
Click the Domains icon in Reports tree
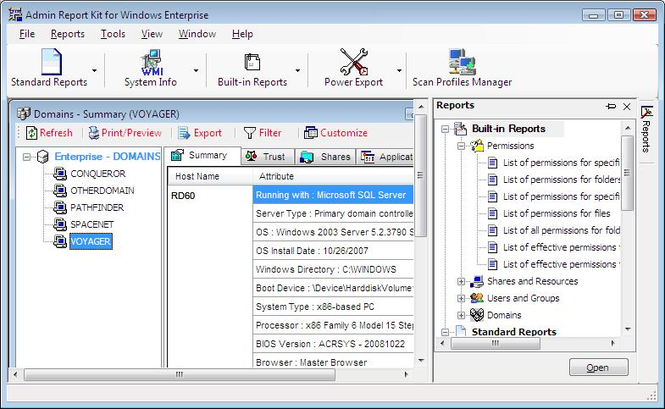pyautogui.click(x=477, y=315)
